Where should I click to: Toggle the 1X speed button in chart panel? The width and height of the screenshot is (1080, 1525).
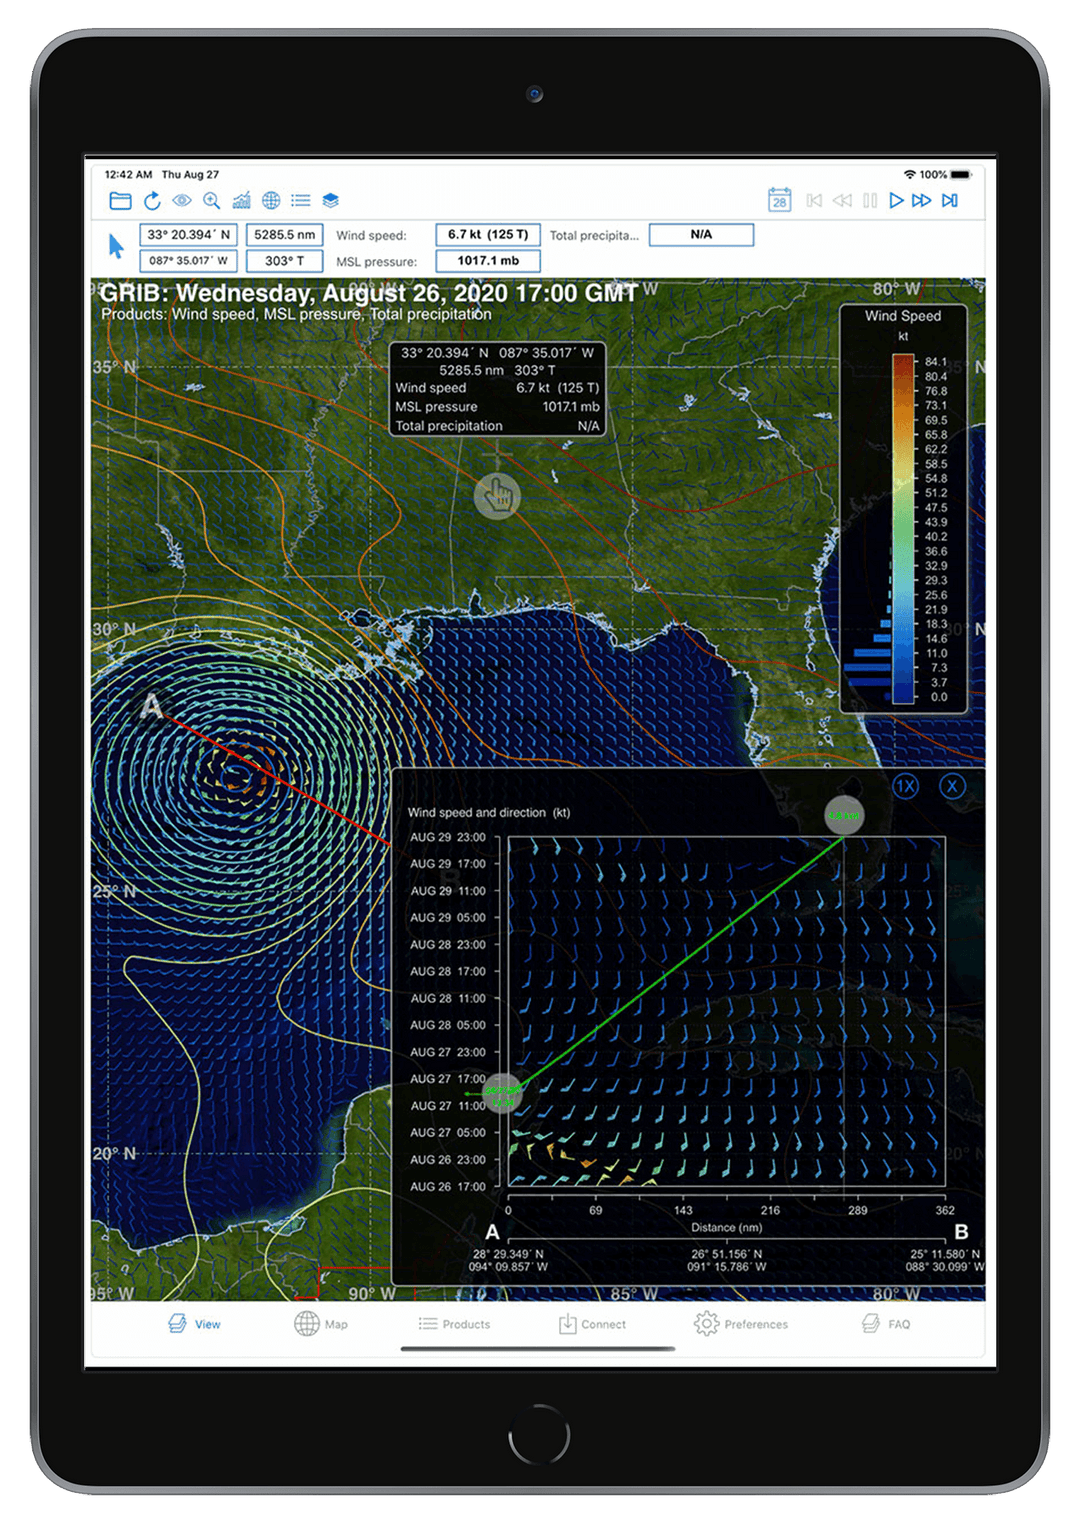(905, 786)
